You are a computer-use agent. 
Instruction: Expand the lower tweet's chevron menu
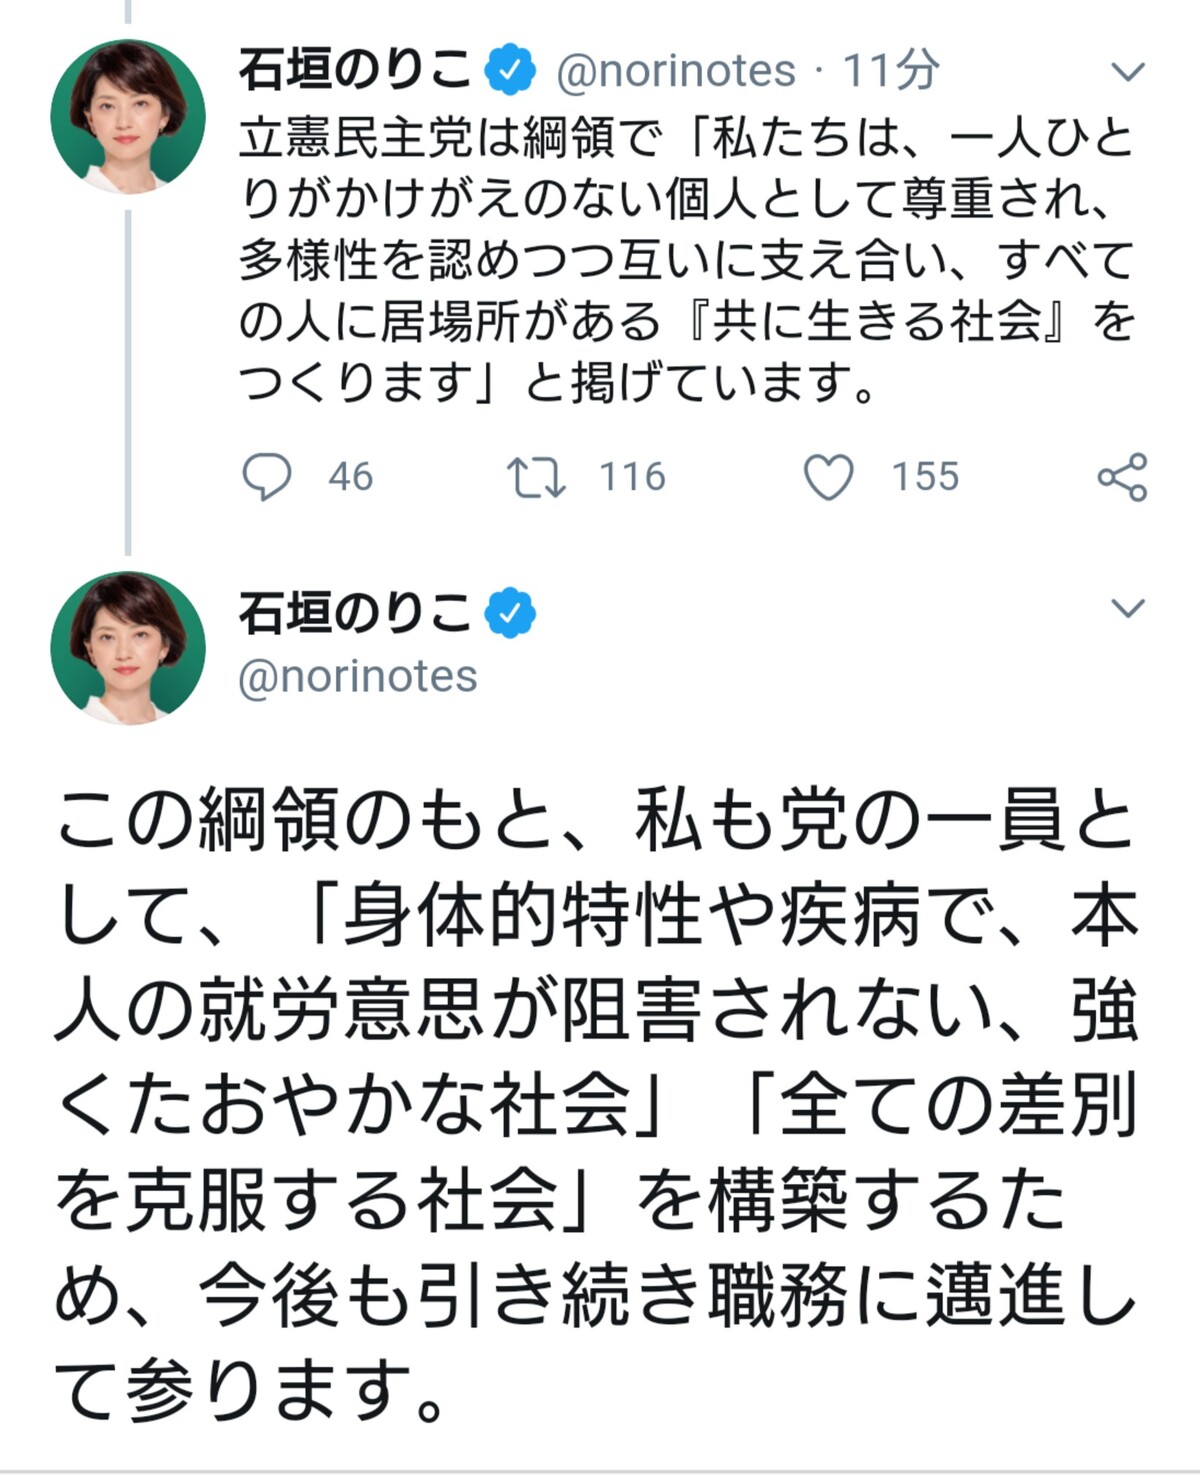(x=1128, y=608)
